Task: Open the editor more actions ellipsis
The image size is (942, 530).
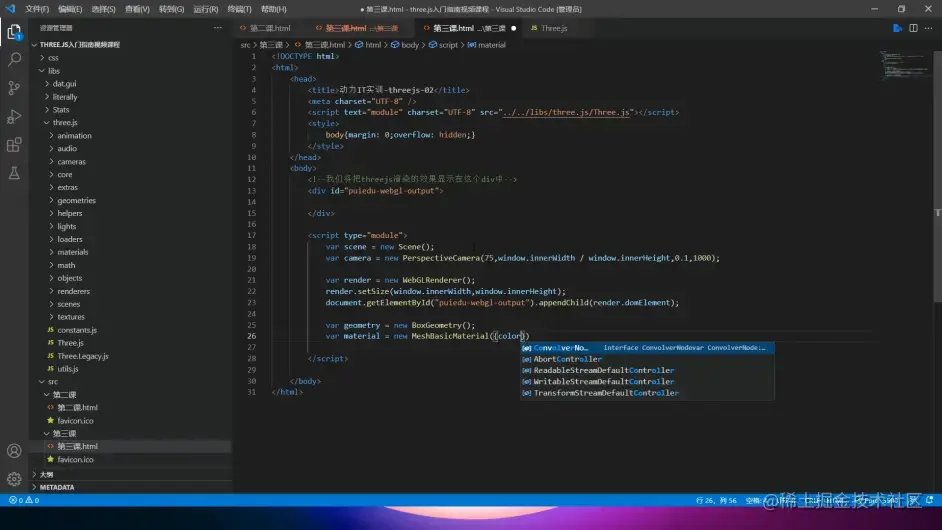Action: coord(929,28)
